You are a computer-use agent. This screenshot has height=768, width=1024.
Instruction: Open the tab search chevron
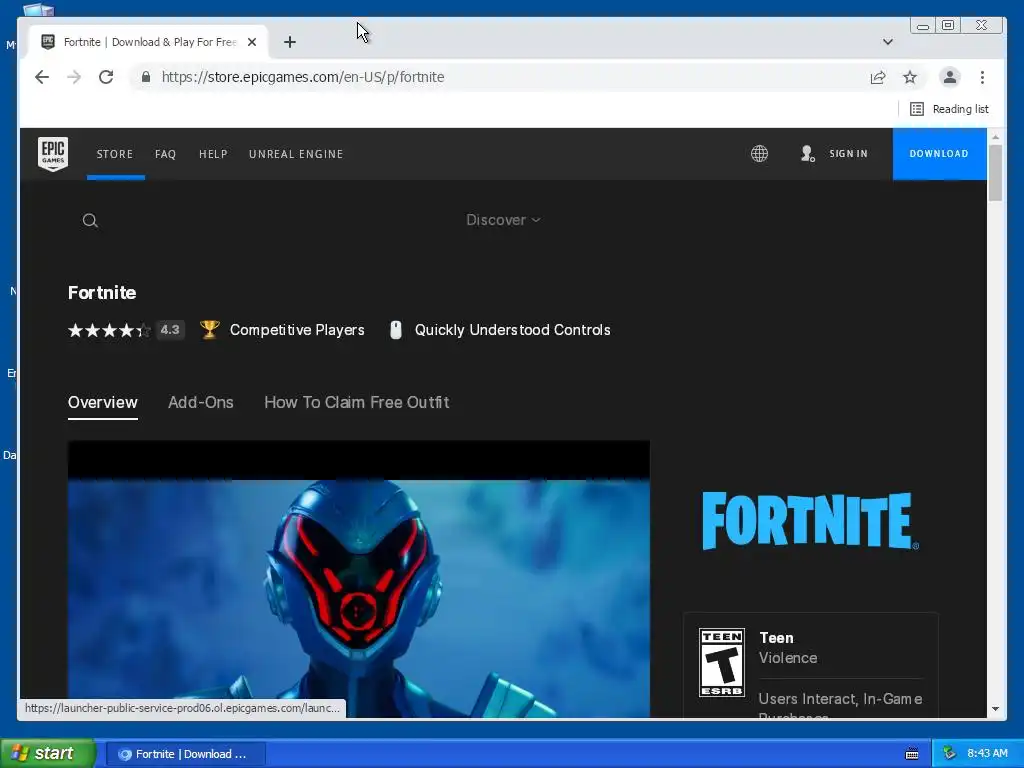pos(888,42)
